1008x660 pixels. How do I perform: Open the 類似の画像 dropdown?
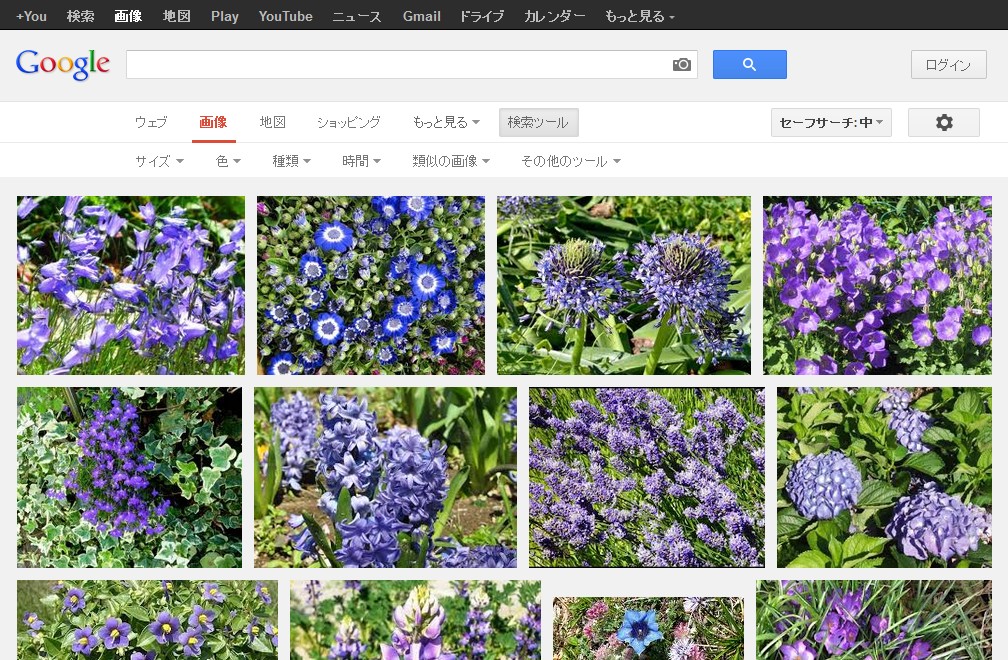coord(451,161)
